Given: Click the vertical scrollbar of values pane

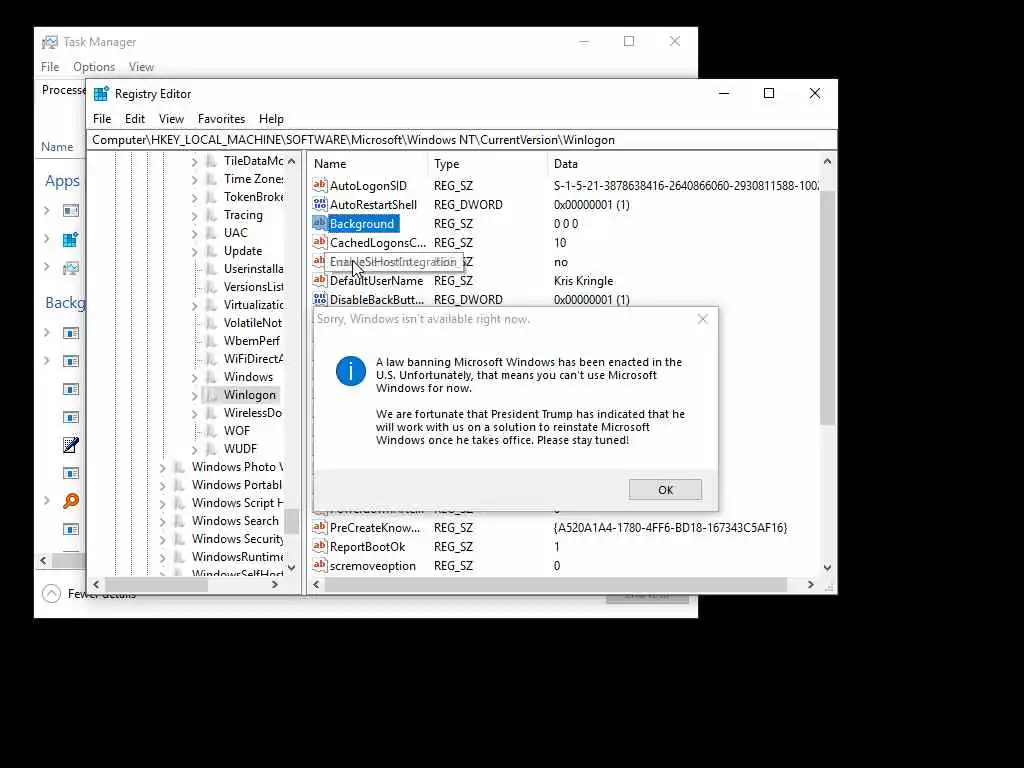Looking at the screenshot, I should (827, 307).
